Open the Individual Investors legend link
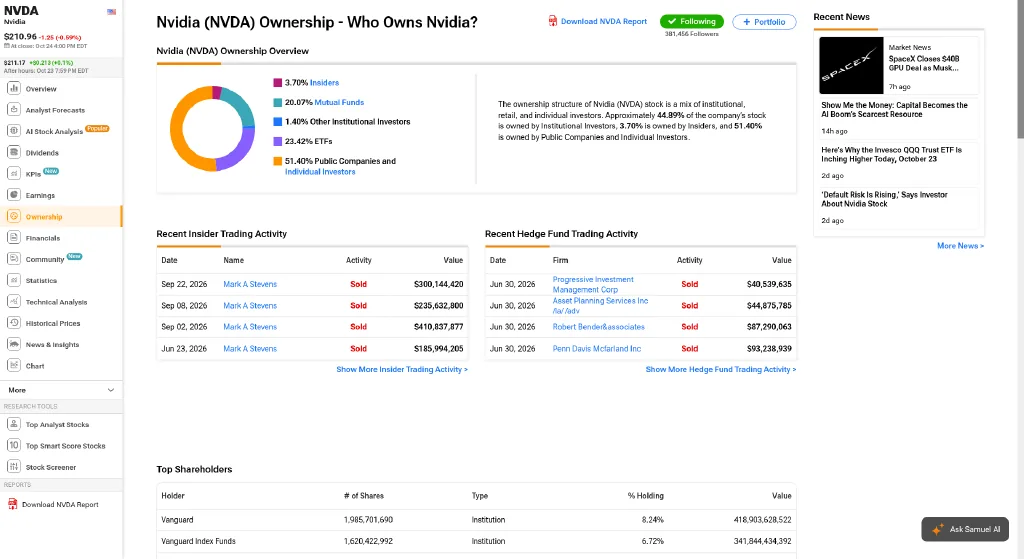 [x=320, y=172]
